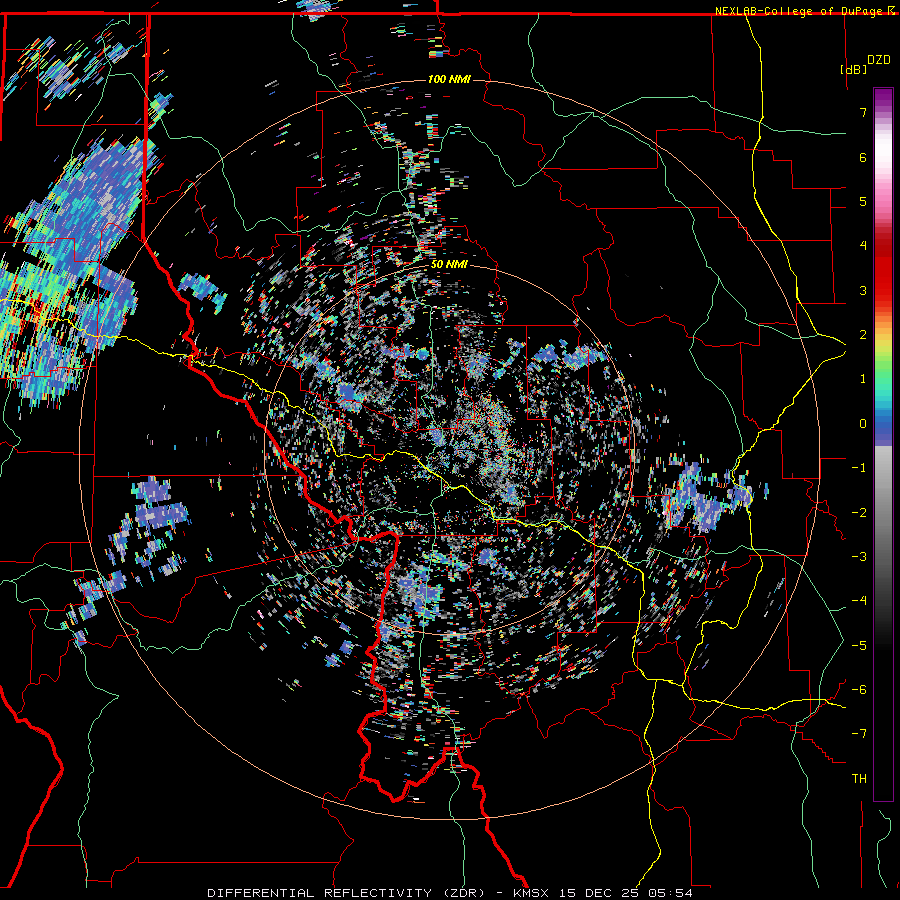Image resolution: width=900 pixels, height=900 pixels.
Task: Click the TH label under the scale
Action: coord(859,779)
